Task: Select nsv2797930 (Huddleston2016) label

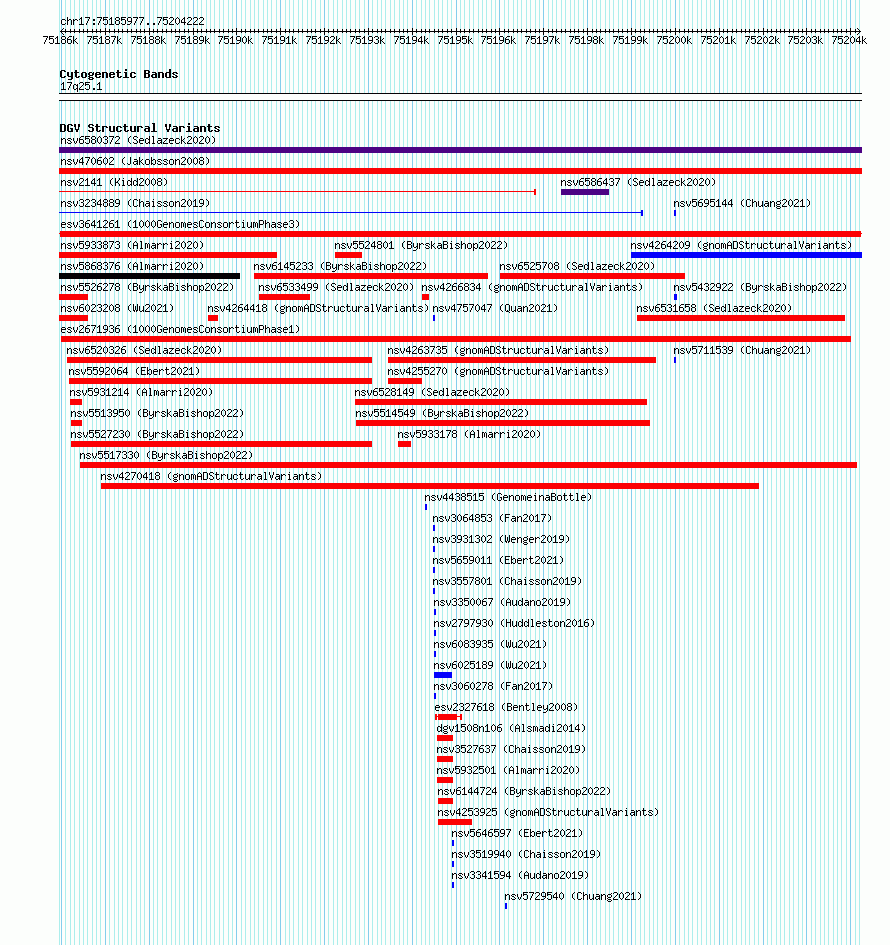Action: pyautogui.click(x=514, y=624)
